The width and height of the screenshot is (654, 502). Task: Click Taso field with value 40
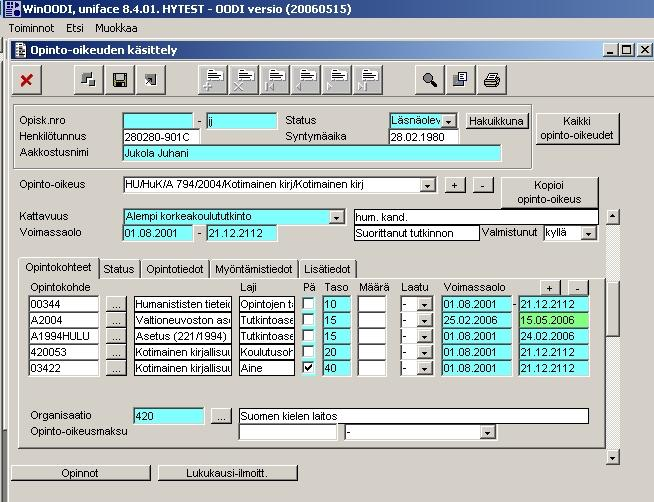(336, 368)
